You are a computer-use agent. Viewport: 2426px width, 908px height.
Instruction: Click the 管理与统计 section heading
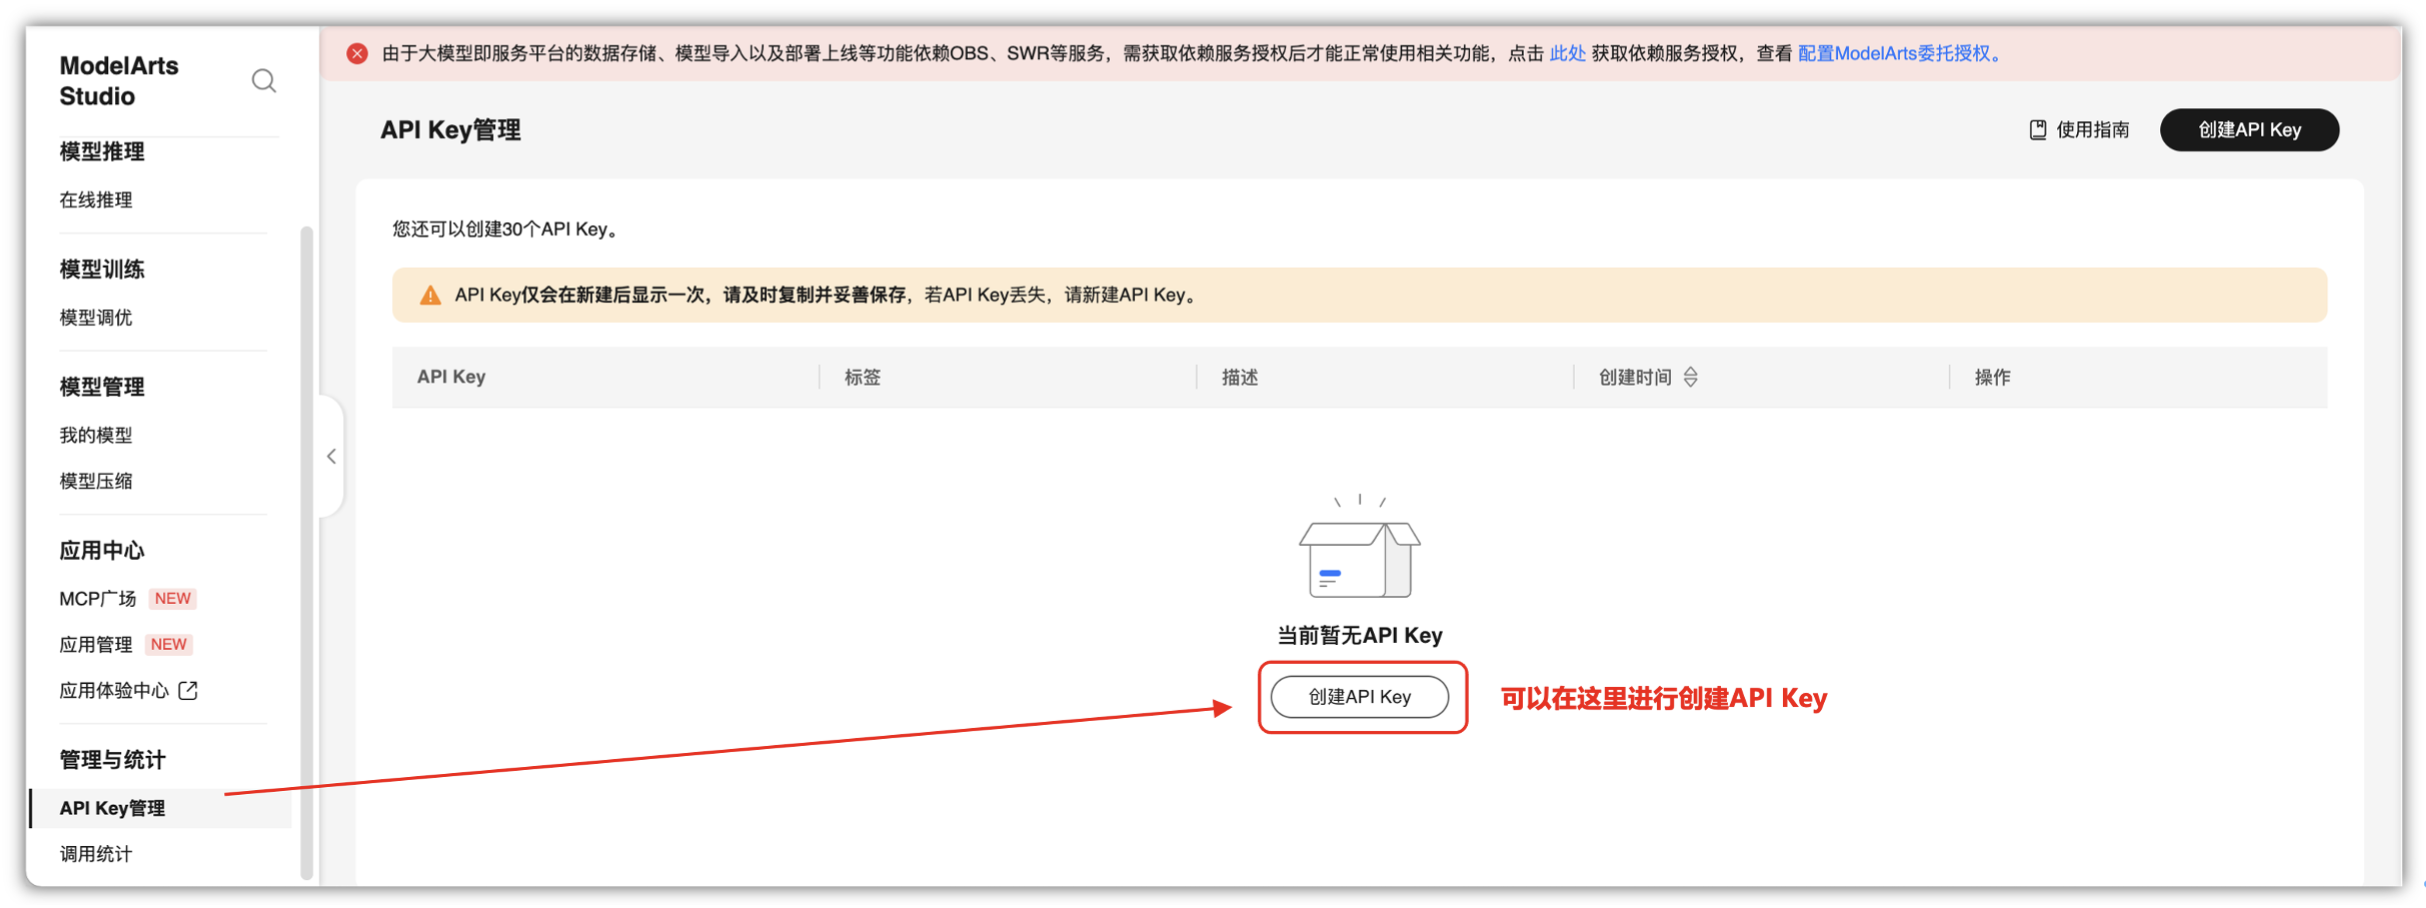(x=112, y=760)
